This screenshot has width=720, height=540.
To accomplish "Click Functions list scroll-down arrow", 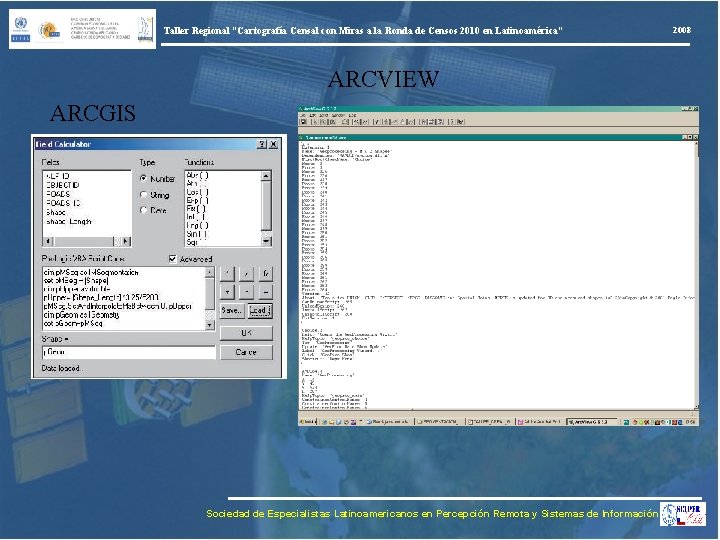I will click(x=266, y=241).
